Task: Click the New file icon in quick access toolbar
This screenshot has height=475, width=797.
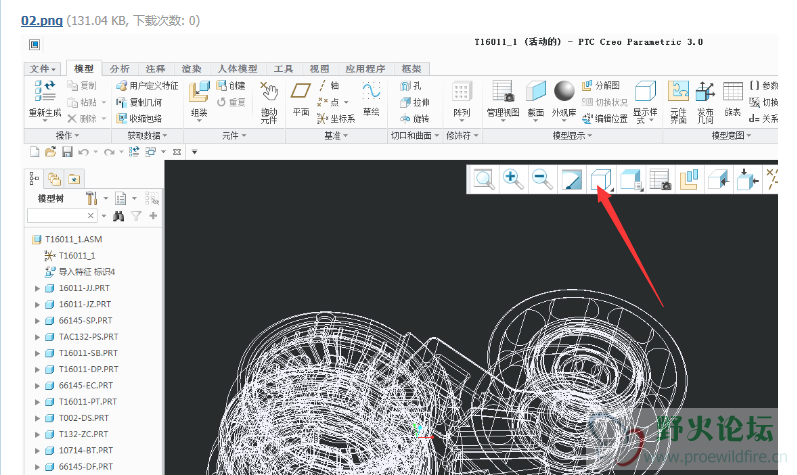Action: [x=34, y=151]
